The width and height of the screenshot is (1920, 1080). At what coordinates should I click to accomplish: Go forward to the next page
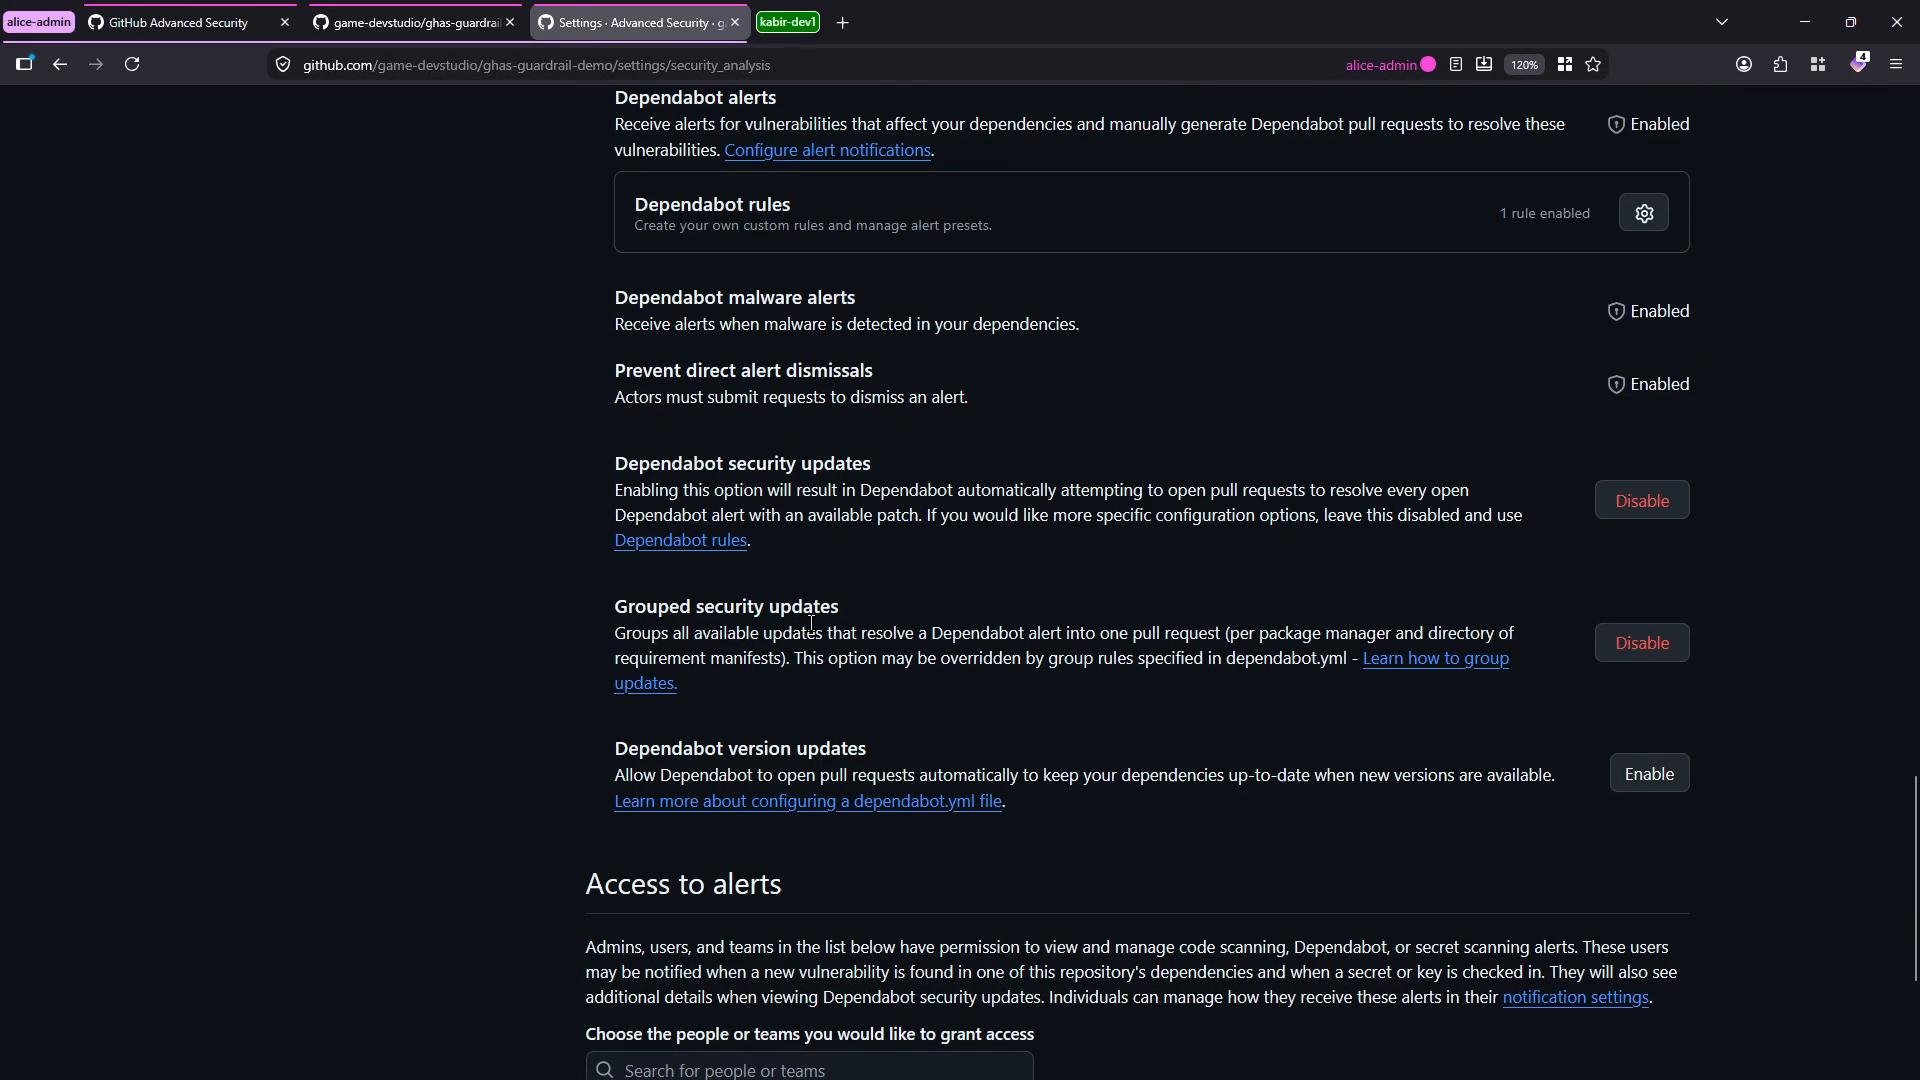pyautogui.click(x=96, y=65)
